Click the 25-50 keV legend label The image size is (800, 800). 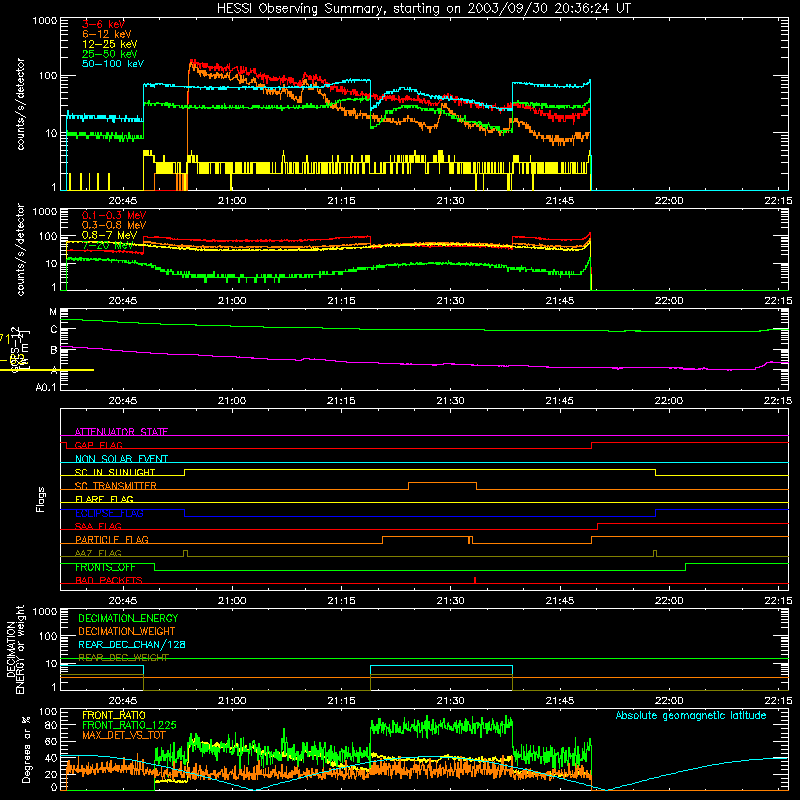(x=110, y=54)
